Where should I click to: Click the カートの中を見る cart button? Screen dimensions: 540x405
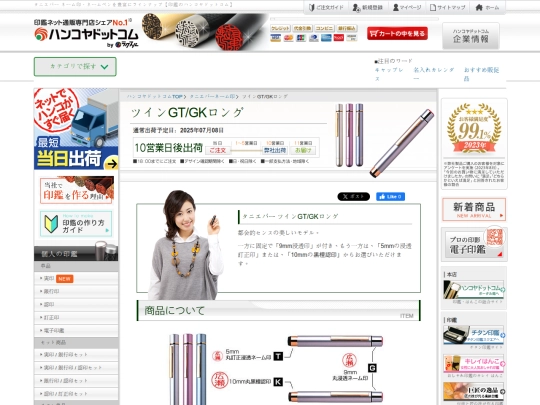(397, 33)
